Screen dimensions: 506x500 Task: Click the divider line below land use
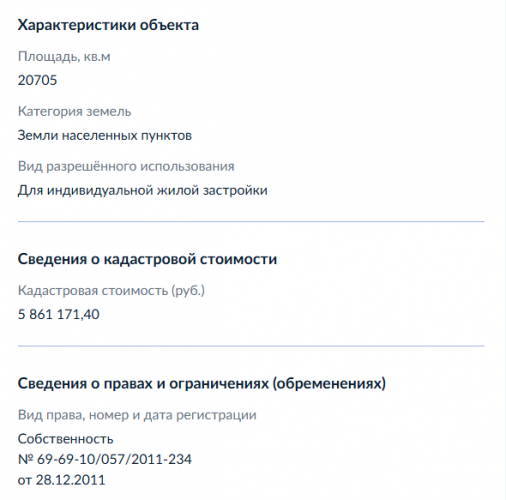(251, 221)
